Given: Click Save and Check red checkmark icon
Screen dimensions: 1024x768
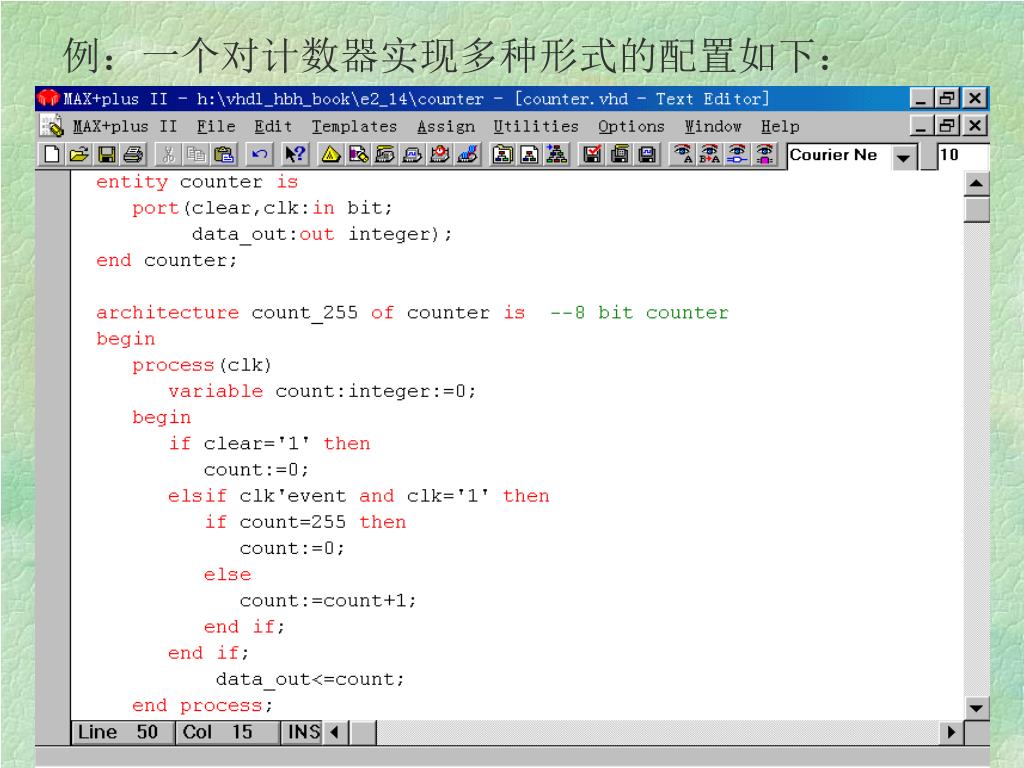Looking at the screenshot, I should coord(592,155).
